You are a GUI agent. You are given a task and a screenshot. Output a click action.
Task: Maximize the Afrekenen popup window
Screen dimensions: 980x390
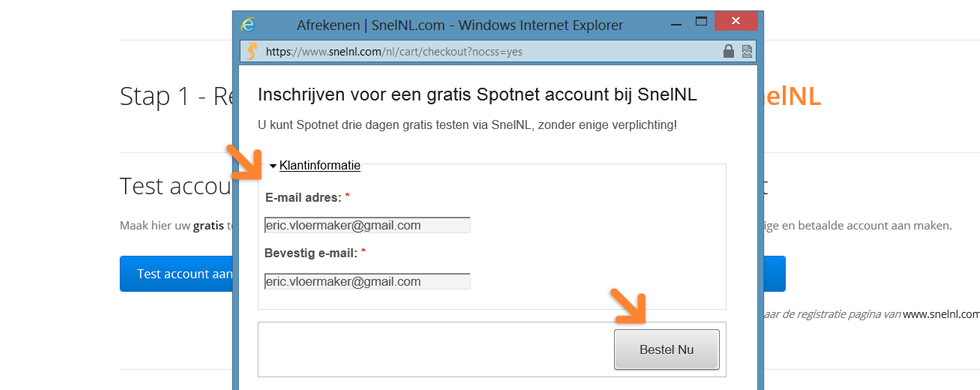click(701, 22)
